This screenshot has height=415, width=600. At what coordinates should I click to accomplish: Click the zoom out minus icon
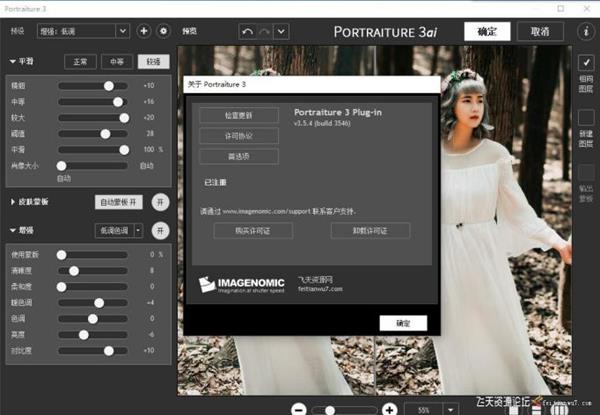click(x=299, y=410)
